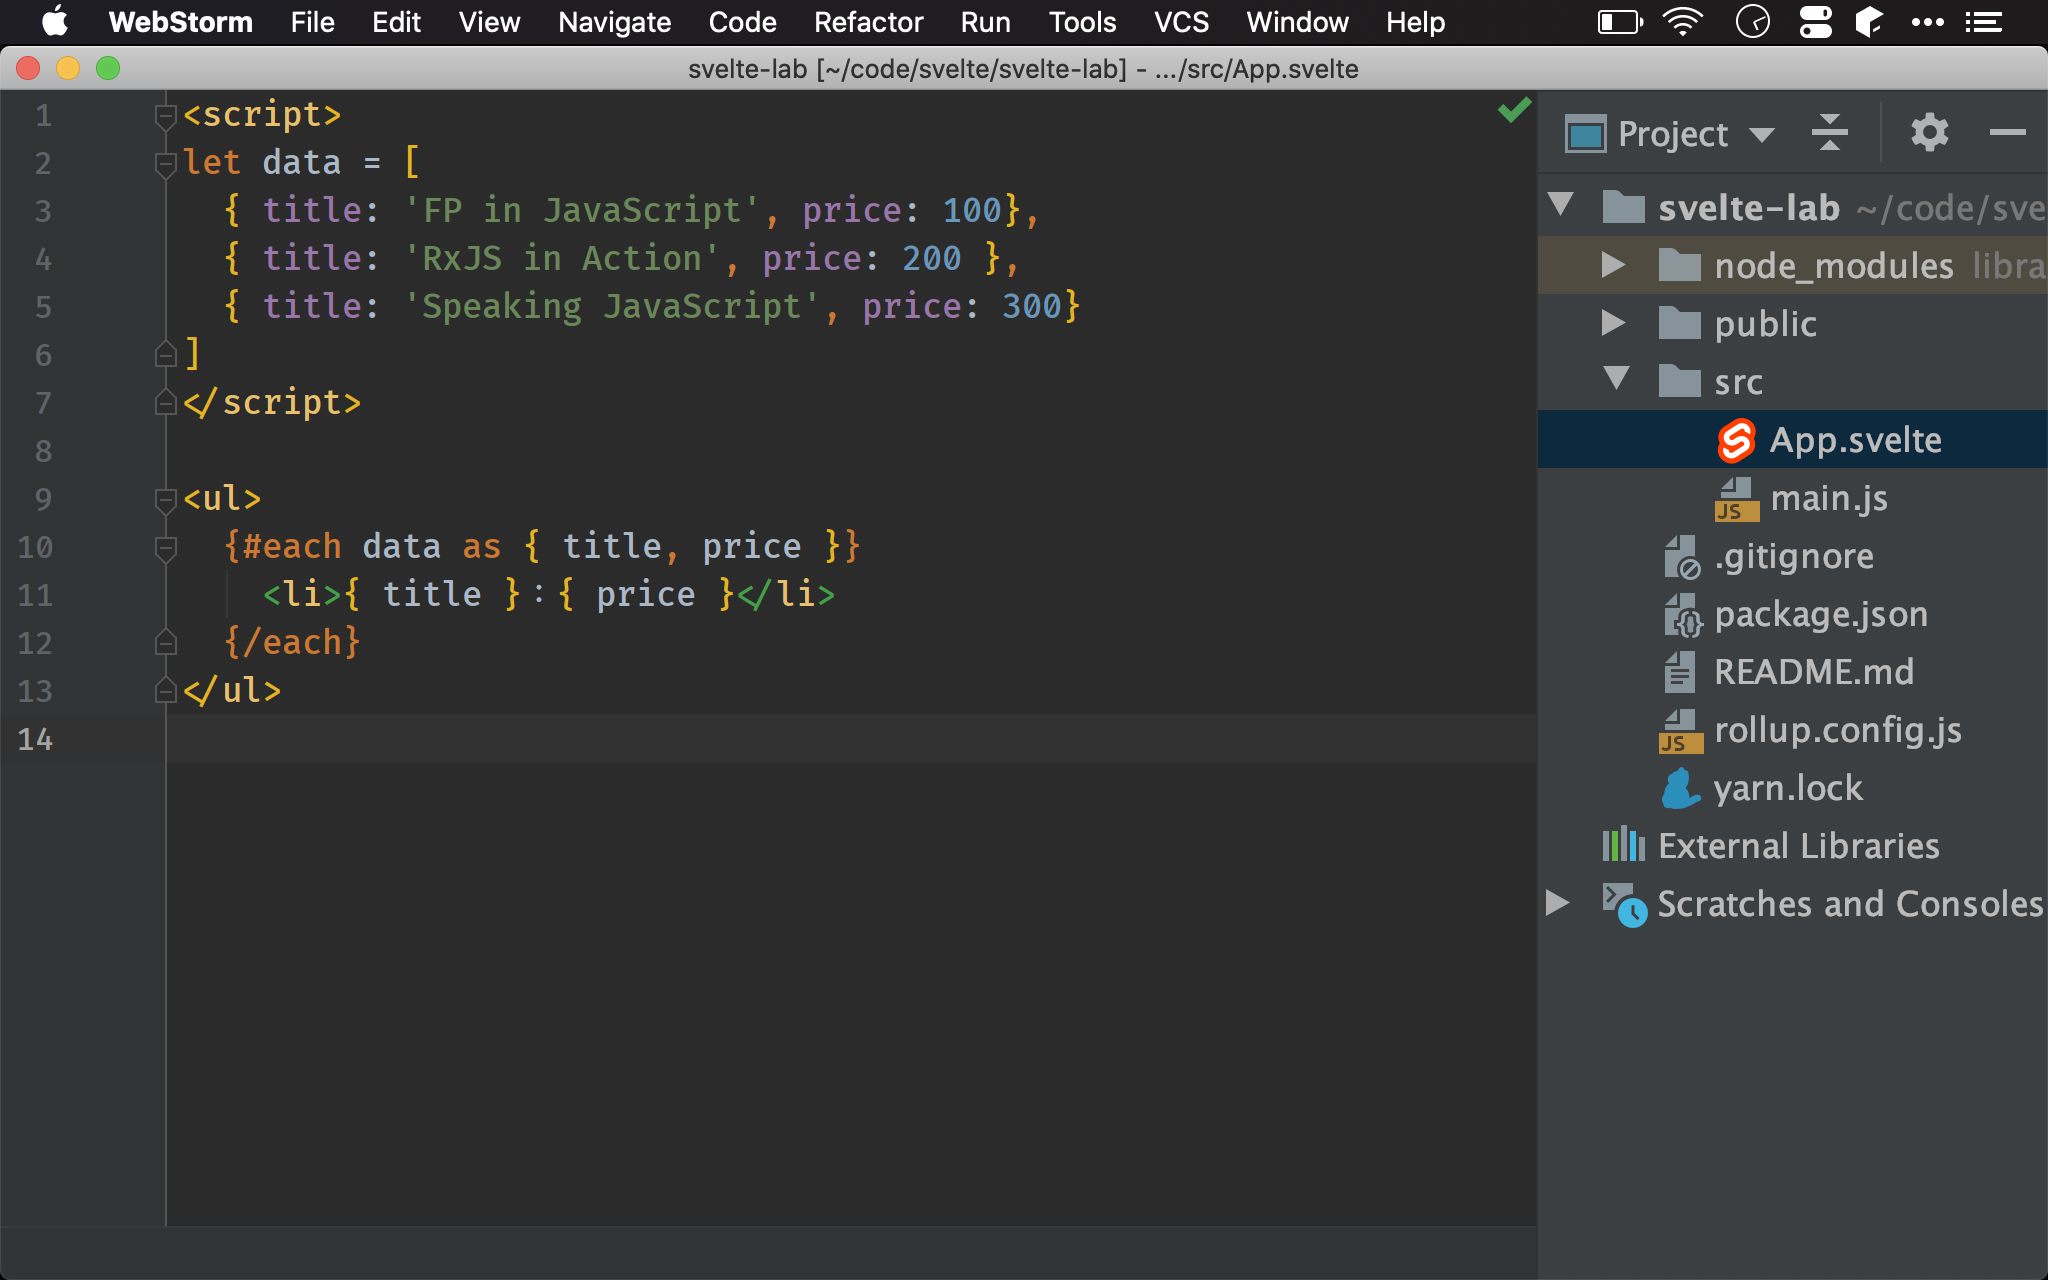Open the Window menu
The image size is (2048, 1280).
[1297, 22]
